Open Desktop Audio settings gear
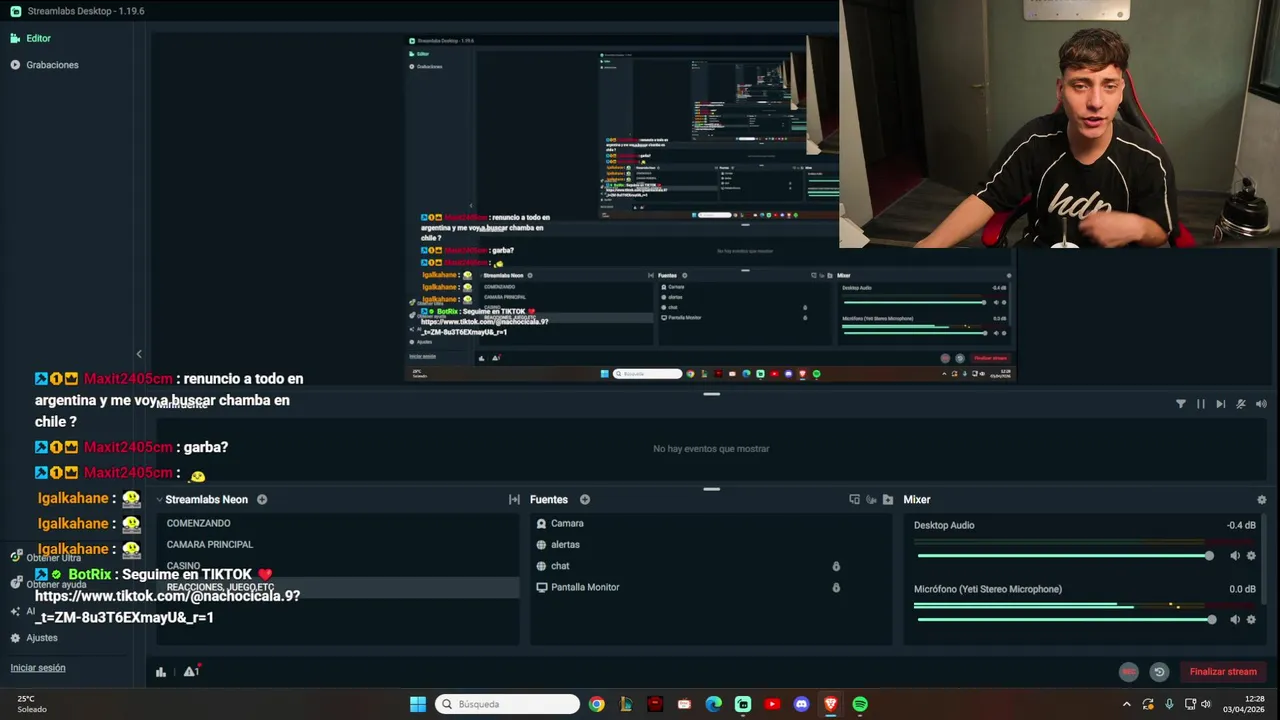Screen dimensions: 1280x720 click(x=1251, y=556)
